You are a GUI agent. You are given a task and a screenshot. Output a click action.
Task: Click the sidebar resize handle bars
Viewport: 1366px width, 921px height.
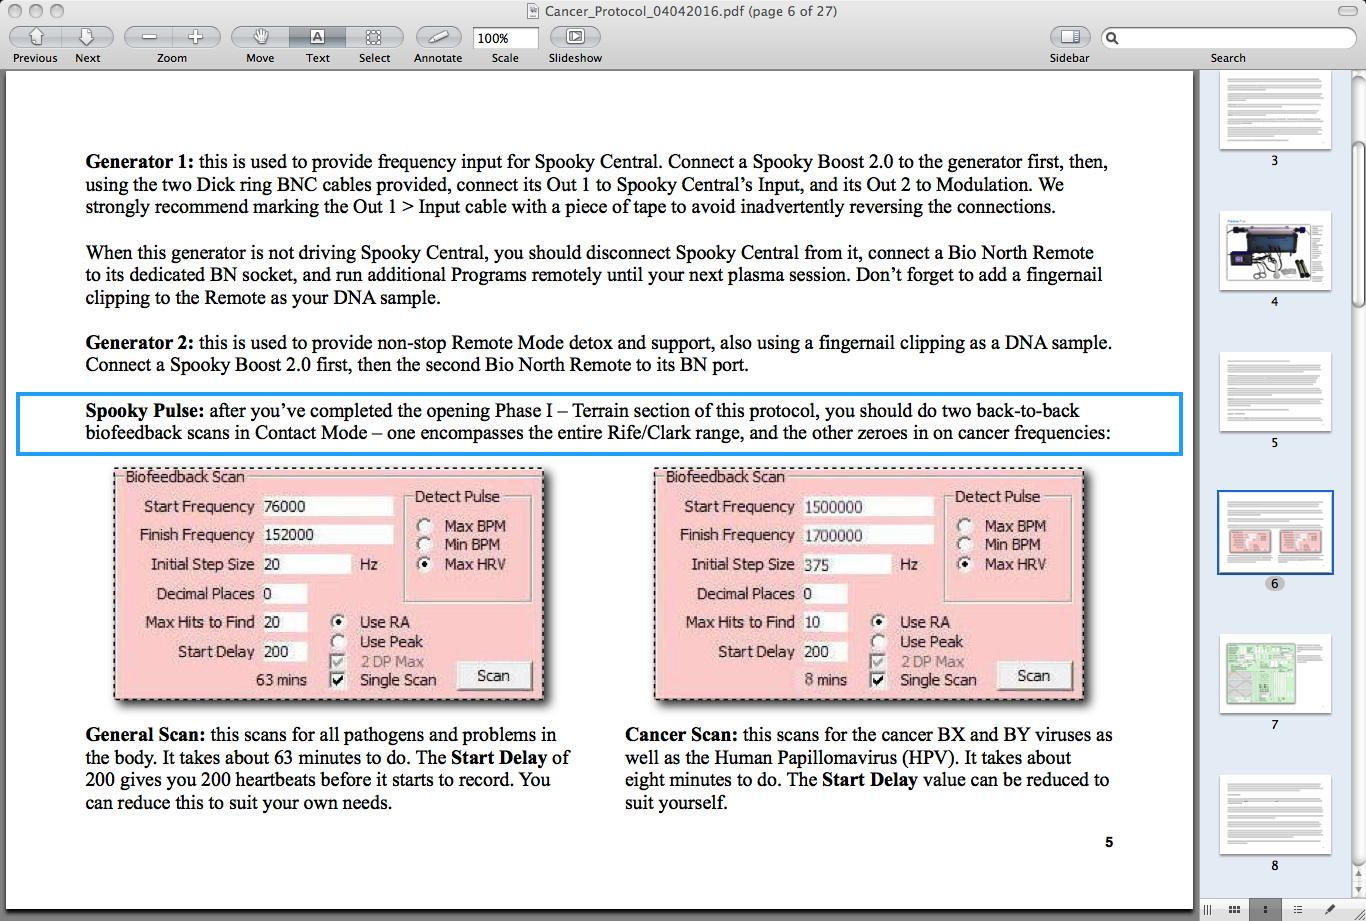coord(1208,909)
